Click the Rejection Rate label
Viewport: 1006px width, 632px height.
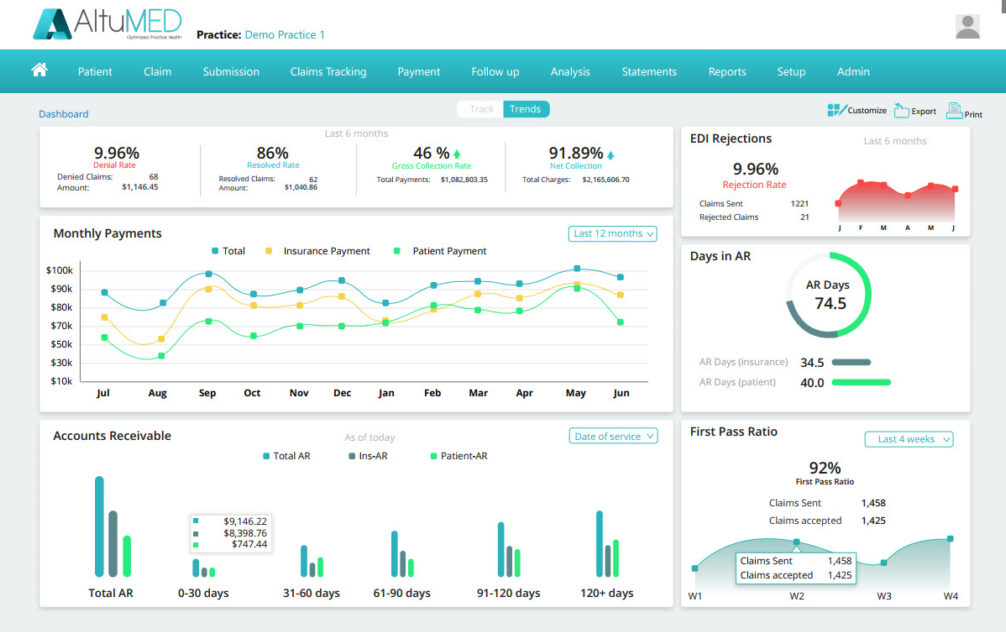754,185
